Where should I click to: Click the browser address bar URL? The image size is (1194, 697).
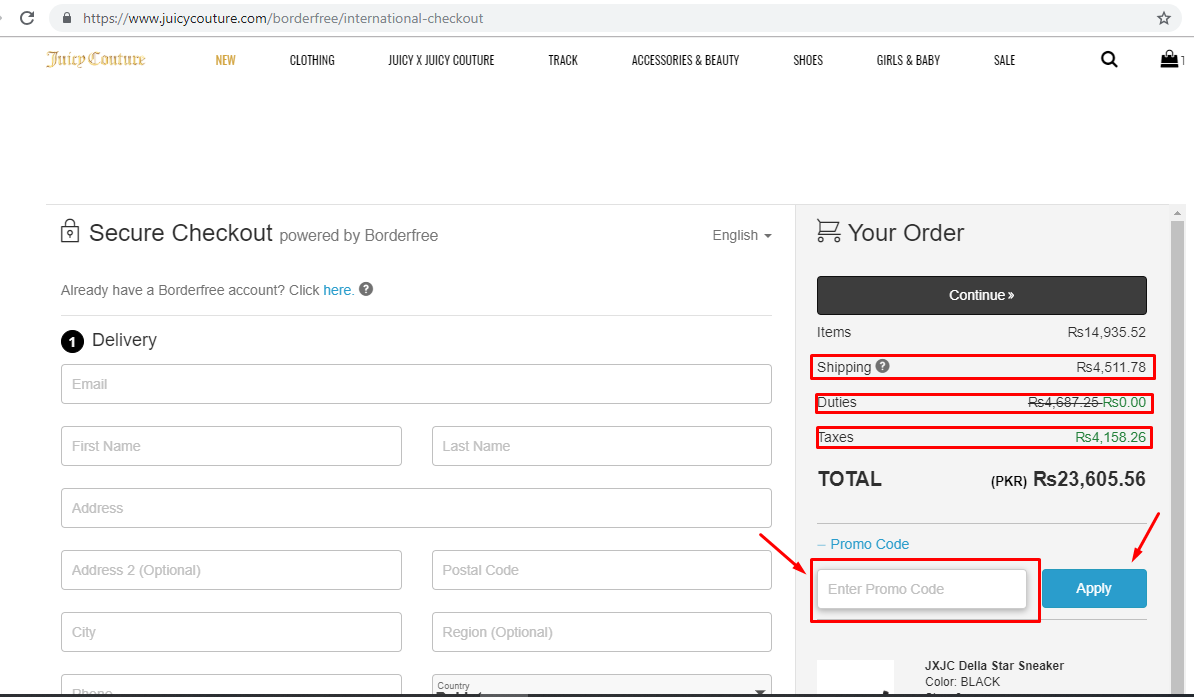(283, 18)
